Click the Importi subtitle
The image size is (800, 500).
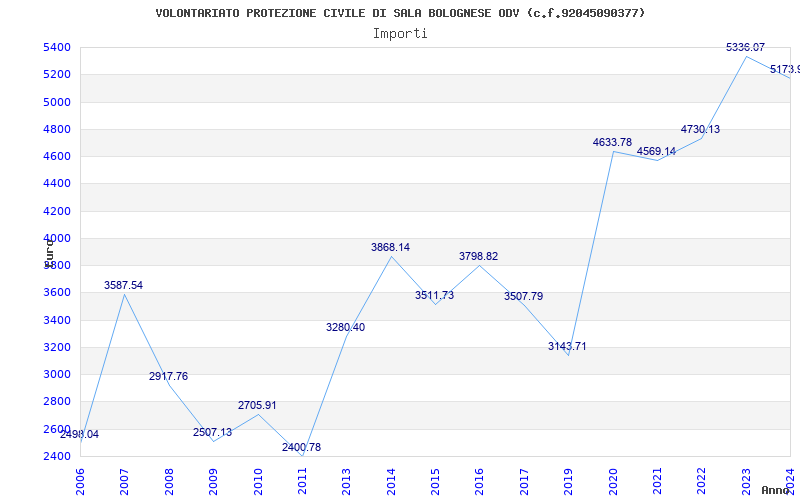(400, 34)
